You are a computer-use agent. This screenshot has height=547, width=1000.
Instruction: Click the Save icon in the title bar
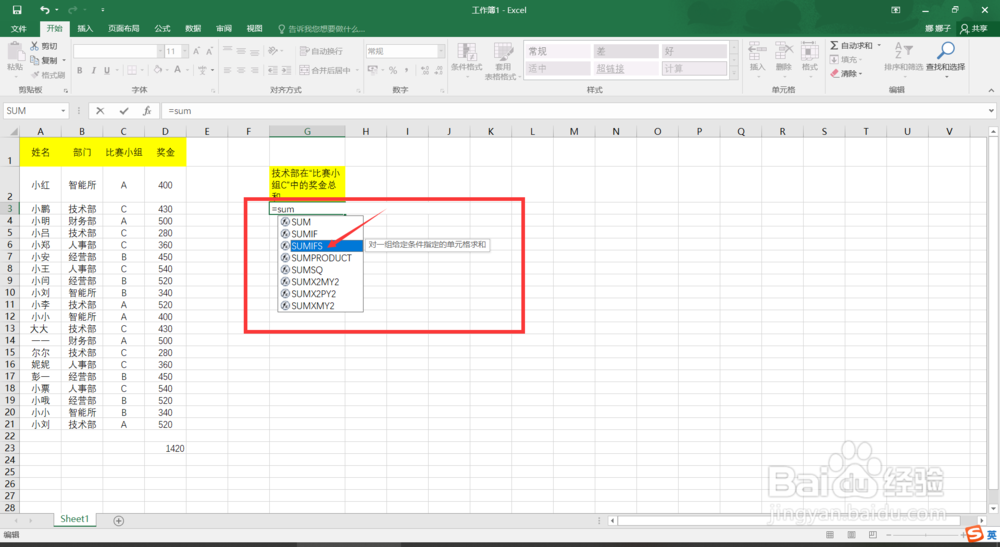[17, 10]
